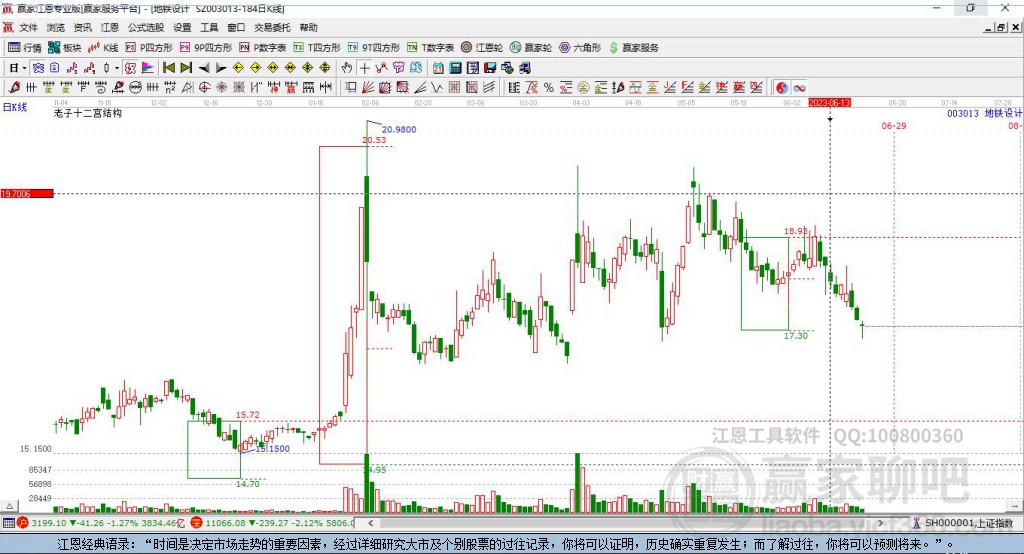Open the 工具 menu
This screenshot has width=1024, height=554.
[209, 27]
